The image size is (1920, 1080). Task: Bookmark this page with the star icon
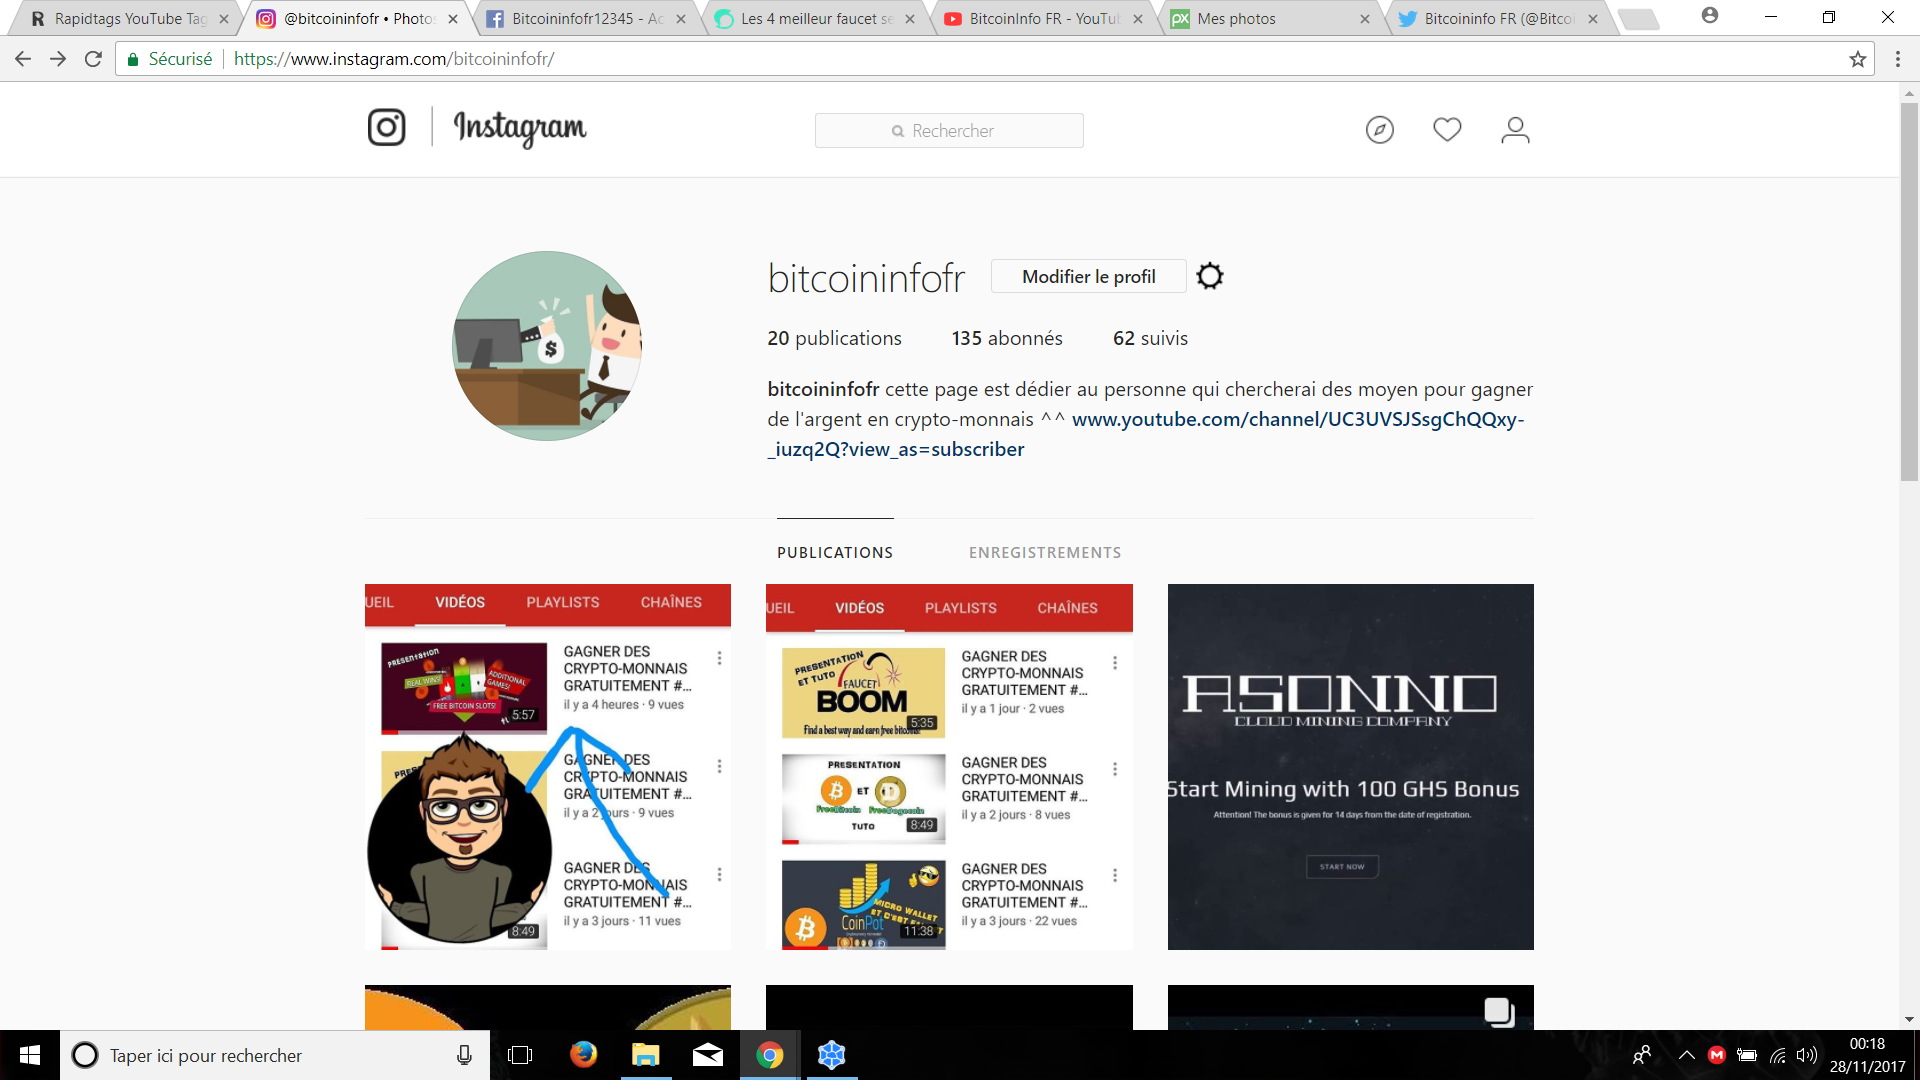[x=1857, y=59]
